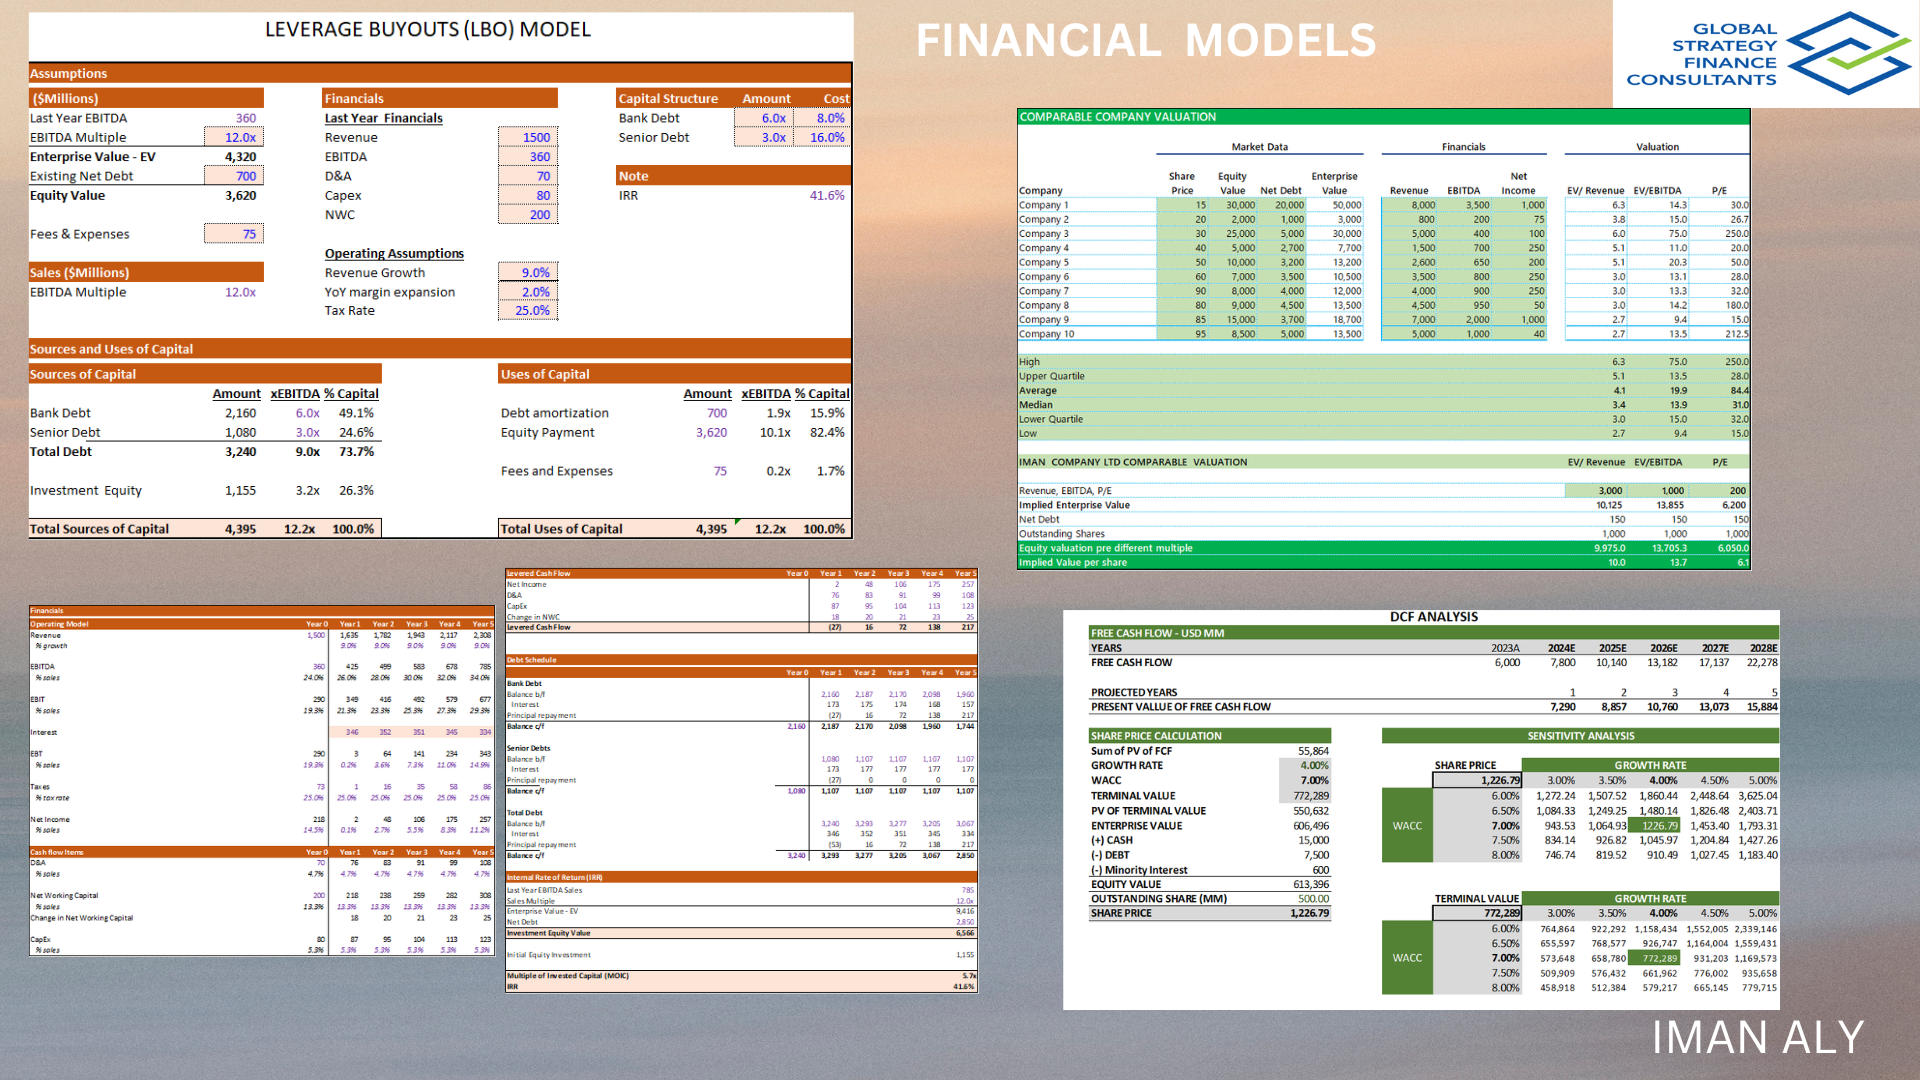Open the Operating Model financials table thumbnail

(x=262, y=780)
